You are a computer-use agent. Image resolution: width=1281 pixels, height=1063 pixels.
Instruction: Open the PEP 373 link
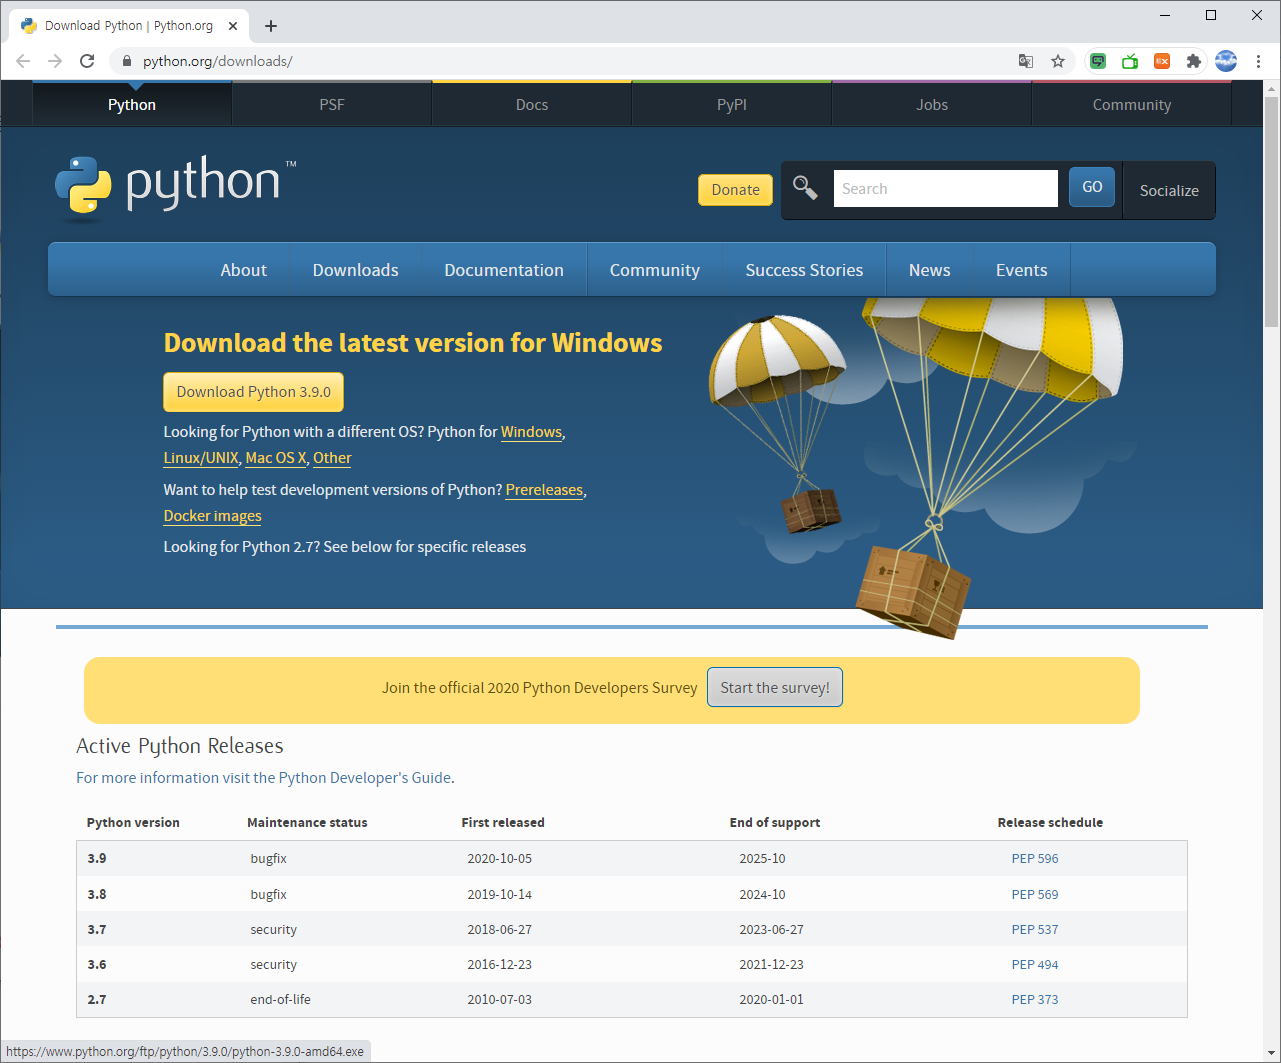click(1035, 1000)
